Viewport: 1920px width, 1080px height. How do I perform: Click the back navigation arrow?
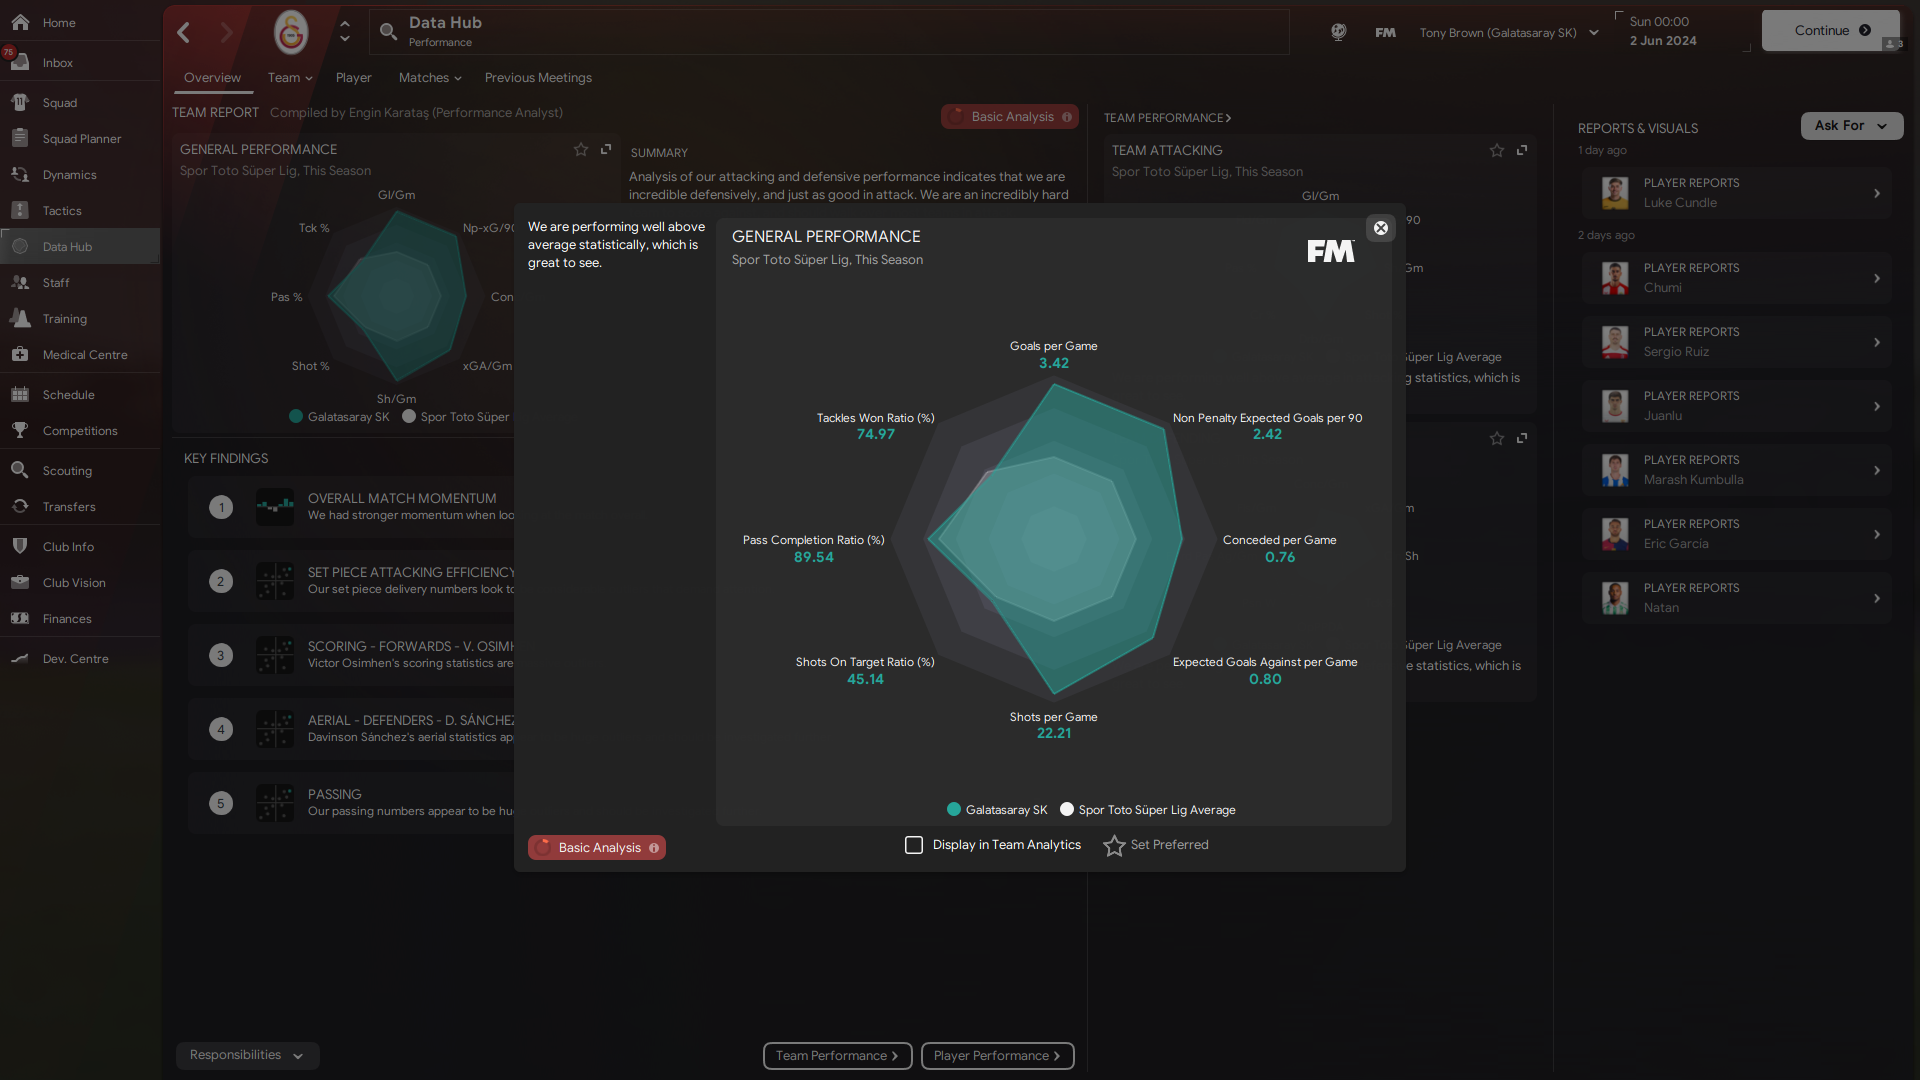tap(184, 32)
